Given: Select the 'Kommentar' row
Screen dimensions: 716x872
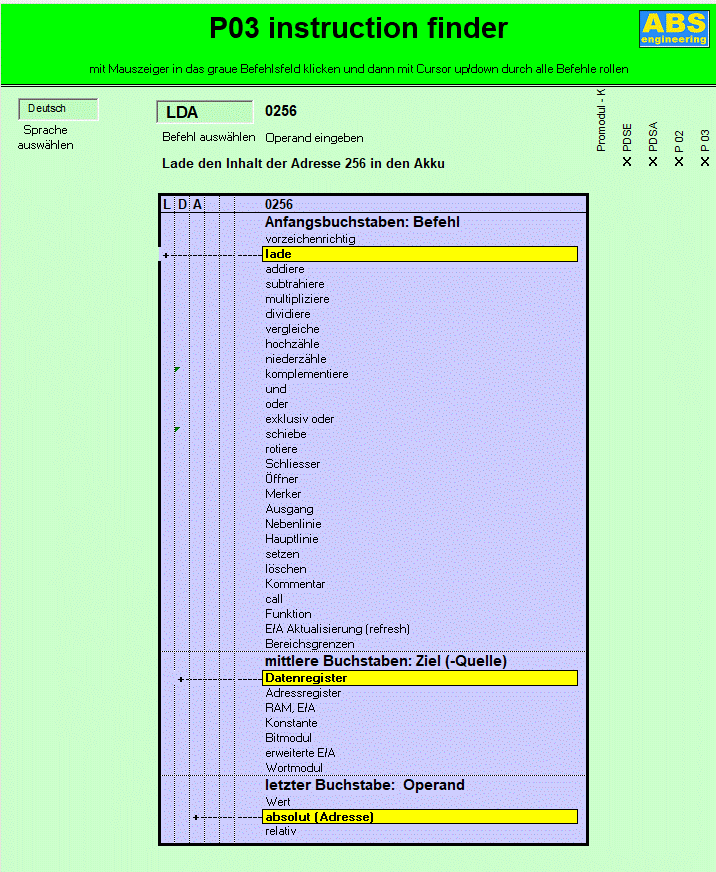Looking at the screenshot, I should click(295, 584).
